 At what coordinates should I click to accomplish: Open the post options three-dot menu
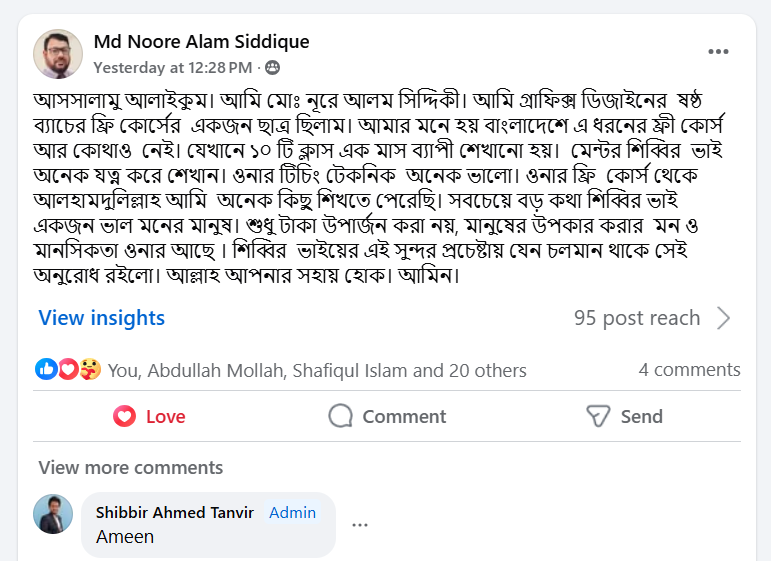tap(718, 52)
